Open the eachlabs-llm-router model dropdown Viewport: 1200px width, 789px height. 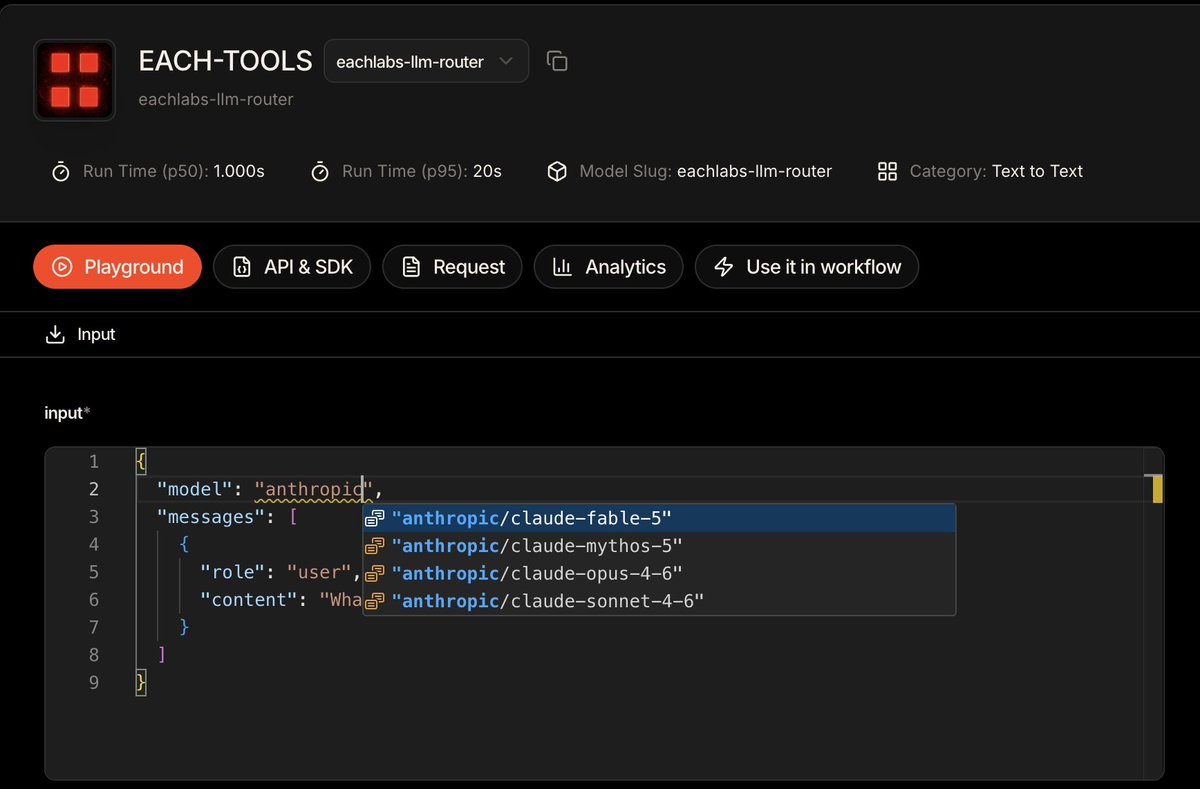coord(426,61)
